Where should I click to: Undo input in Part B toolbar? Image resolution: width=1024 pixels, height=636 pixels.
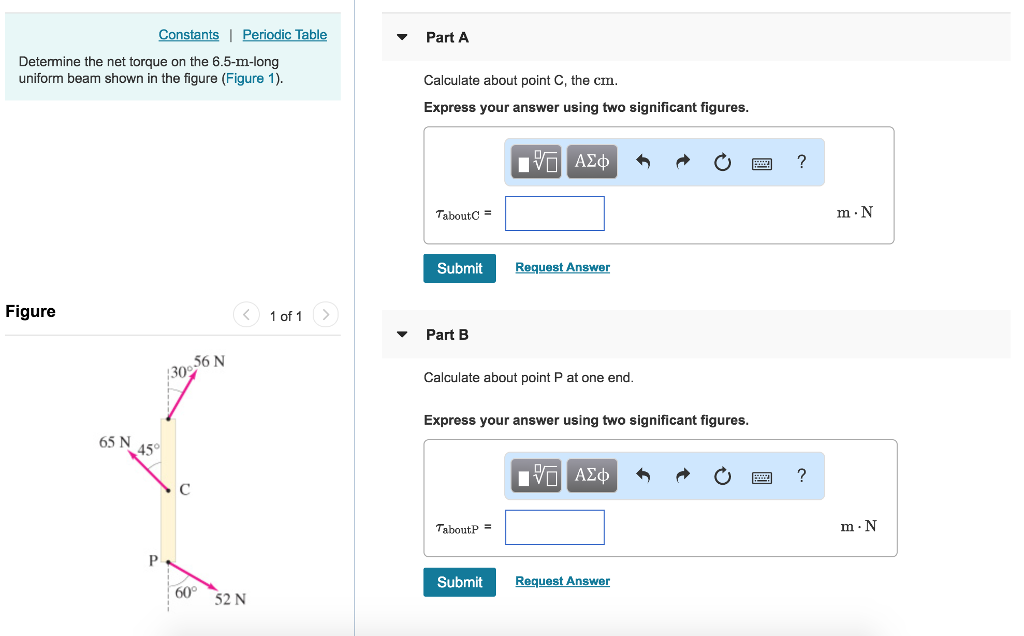pos(642,475)
